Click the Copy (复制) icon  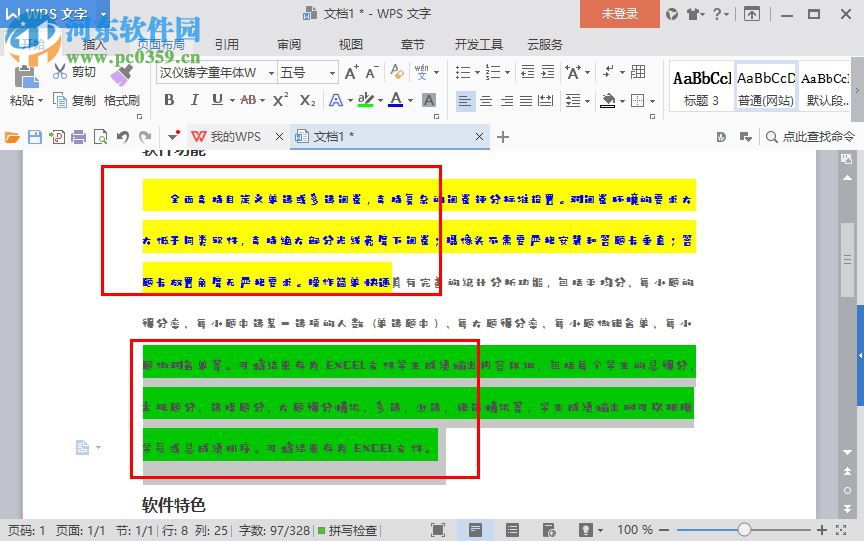pyautogui.click(x=60, y=100)
